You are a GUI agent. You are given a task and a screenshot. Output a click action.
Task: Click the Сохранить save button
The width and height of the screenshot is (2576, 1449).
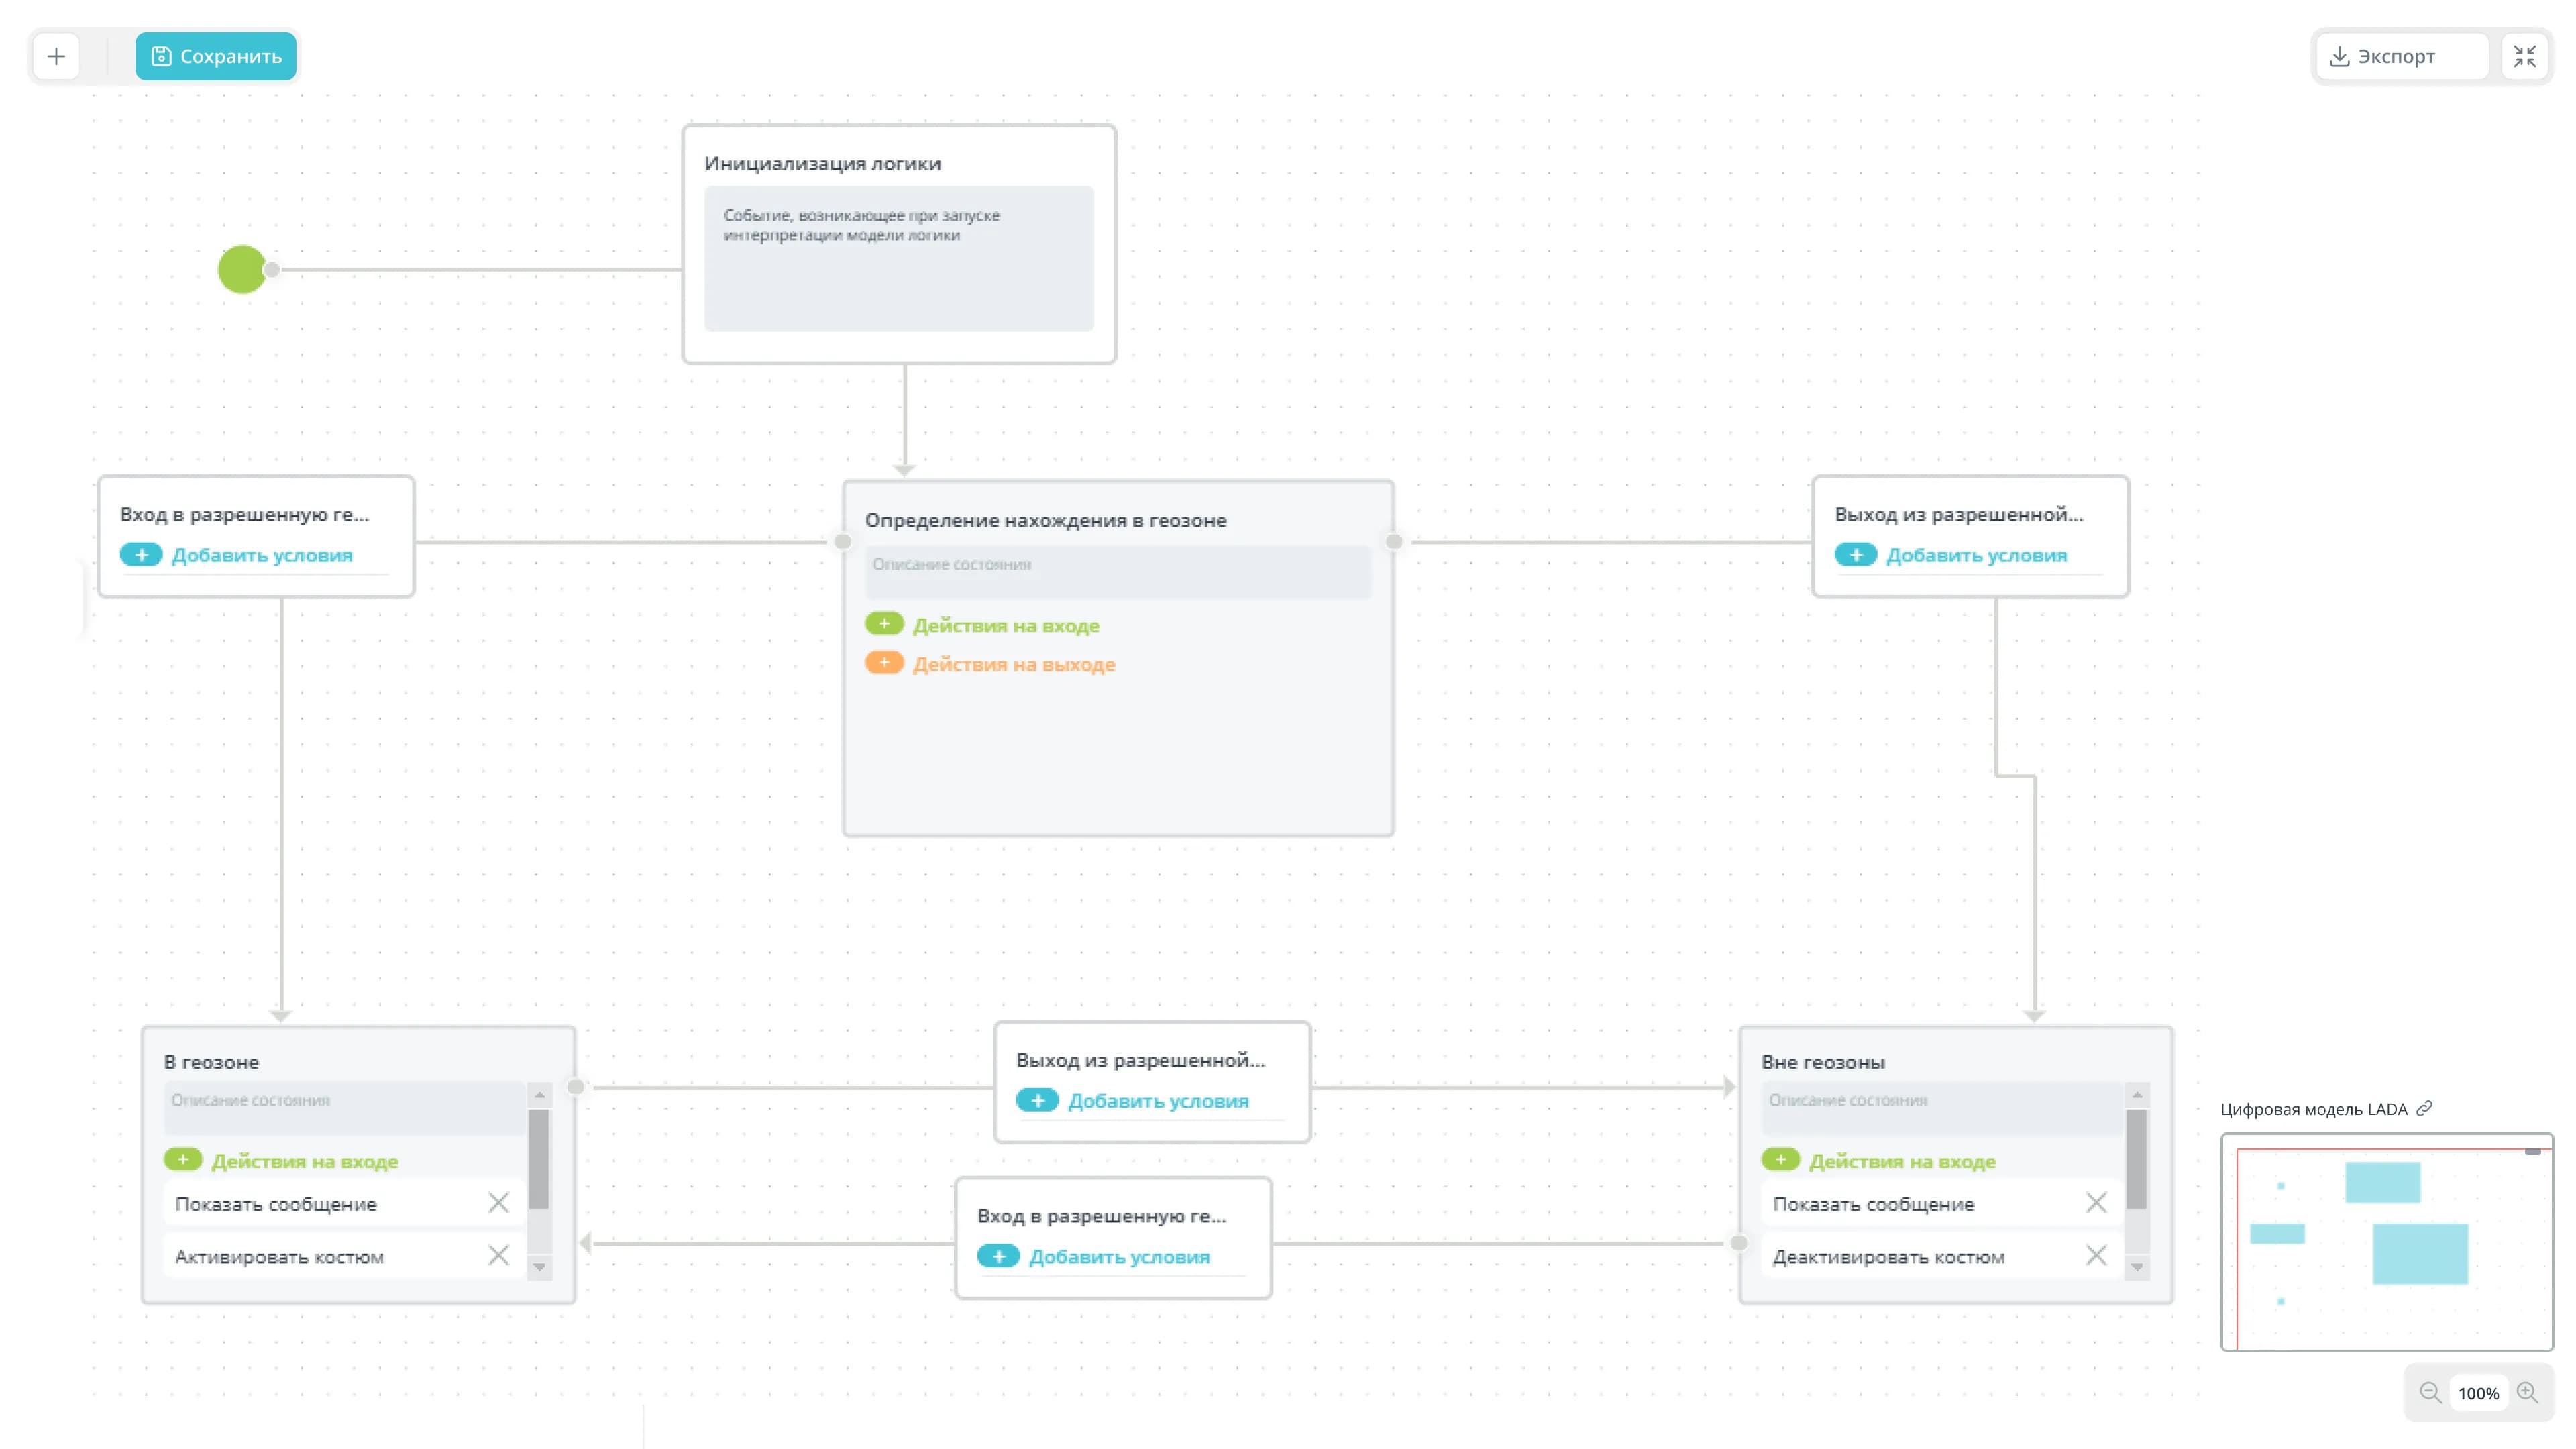tap(216, 56)
